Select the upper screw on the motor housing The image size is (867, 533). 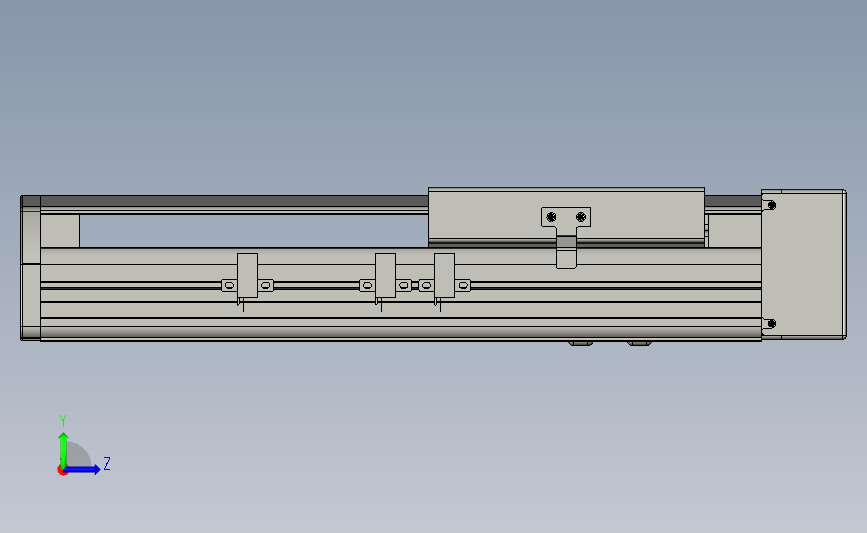tap(772, 205)
